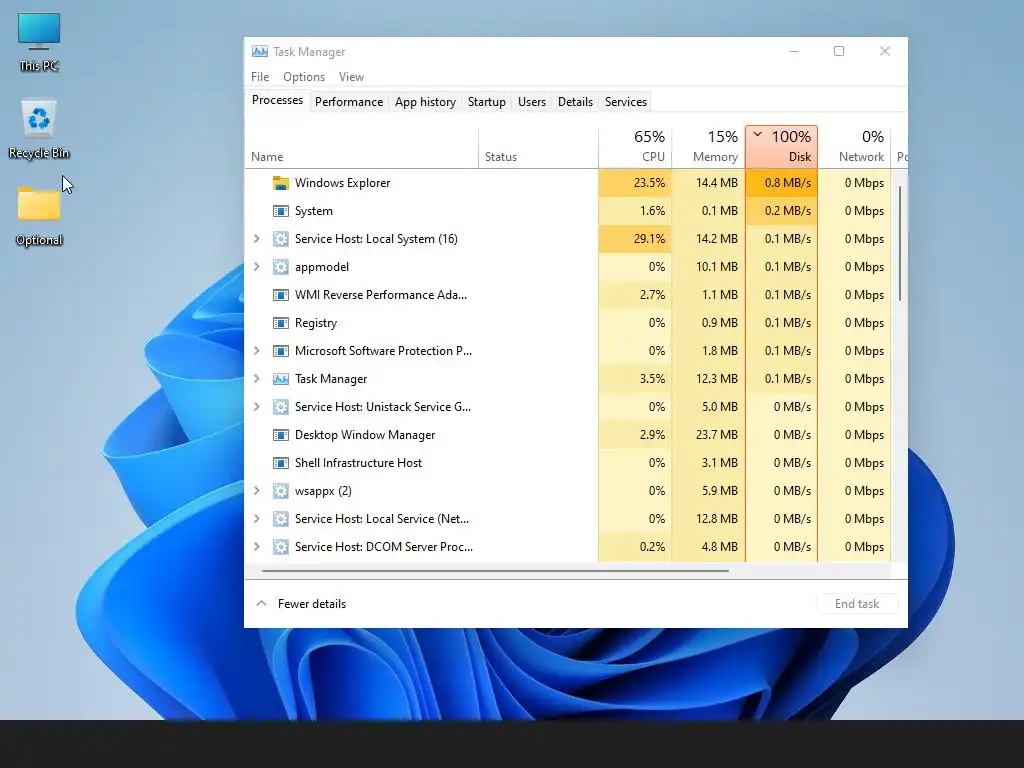Click the horizontal scrollbar below process list

pos(495,571)
